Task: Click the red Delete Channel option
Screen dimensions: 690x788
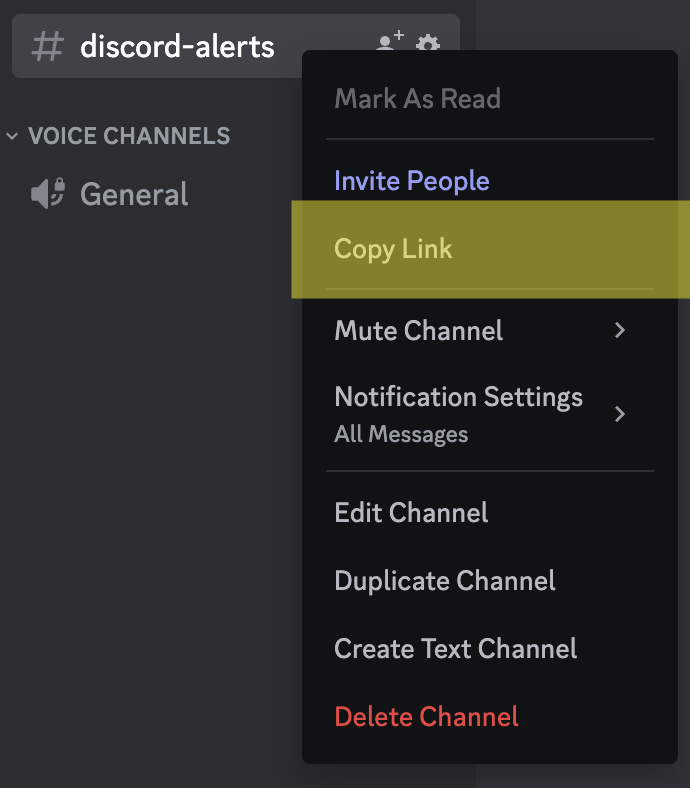Action: point(427,716)
